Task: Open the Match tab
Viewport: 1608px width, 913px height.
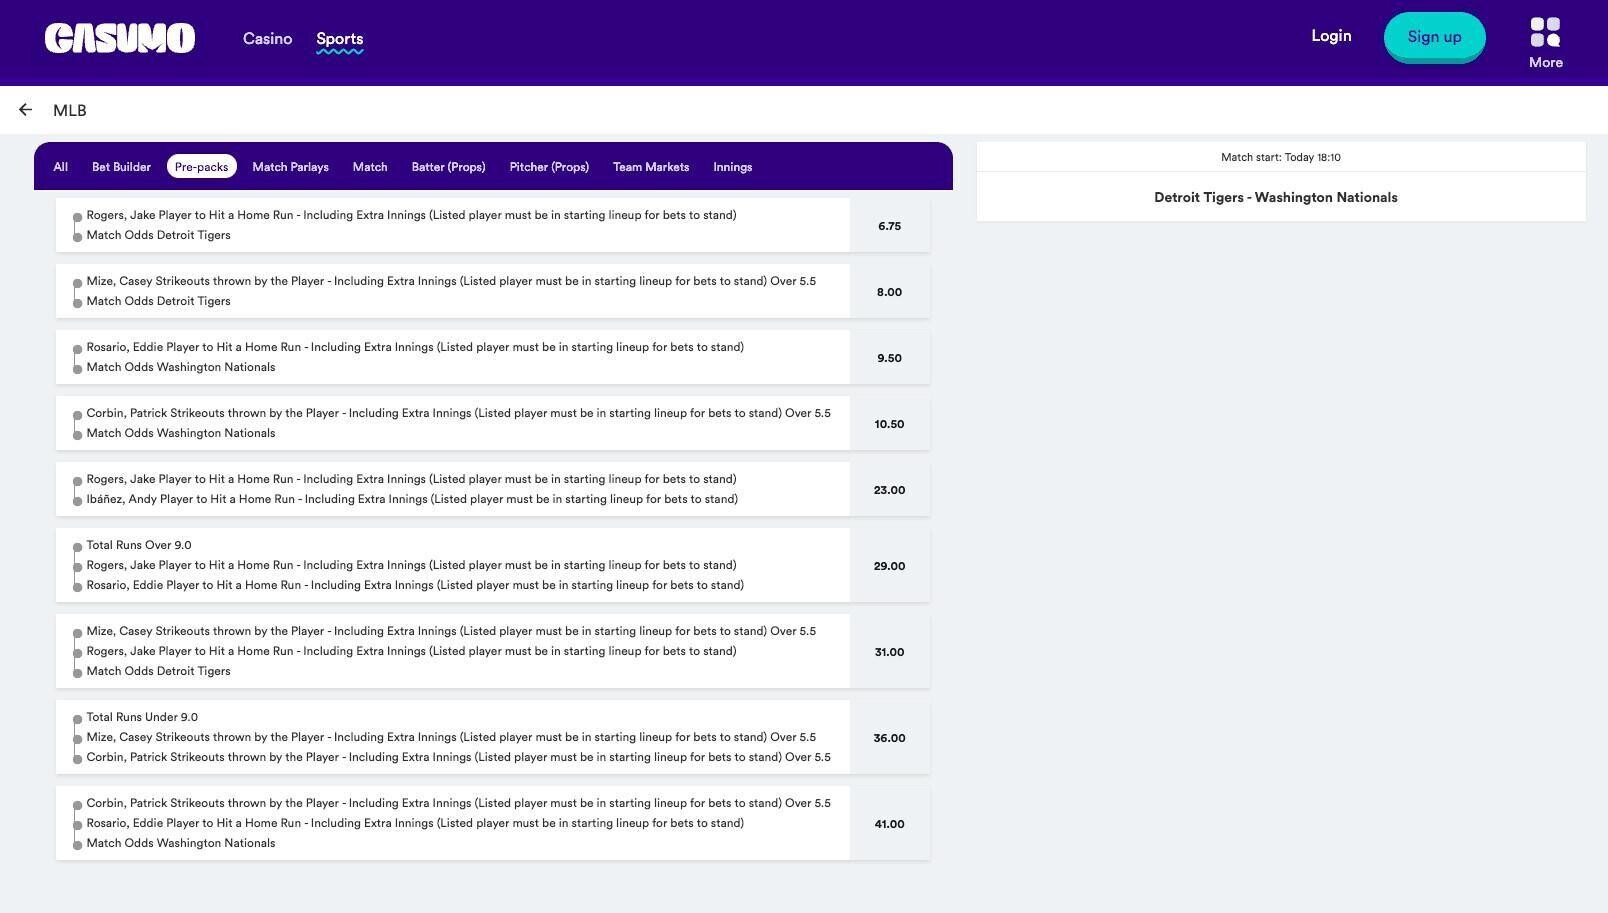Action: click(370, 167)
